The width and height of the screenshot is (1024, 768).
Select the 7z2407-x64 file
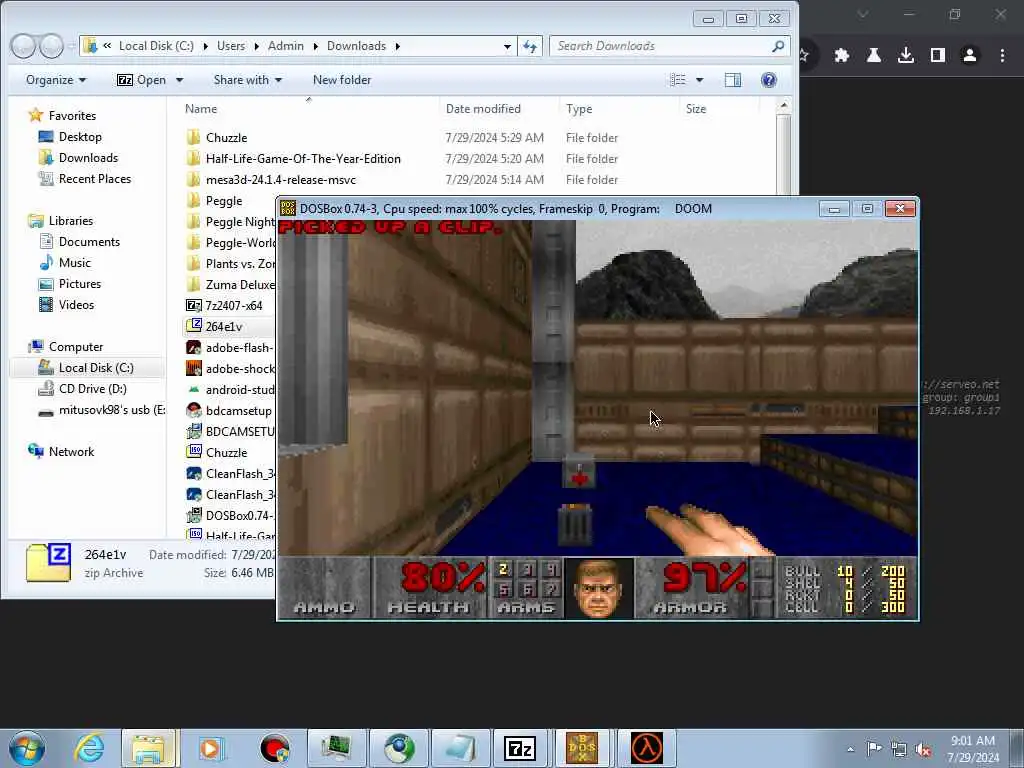[x=224, y=305]
